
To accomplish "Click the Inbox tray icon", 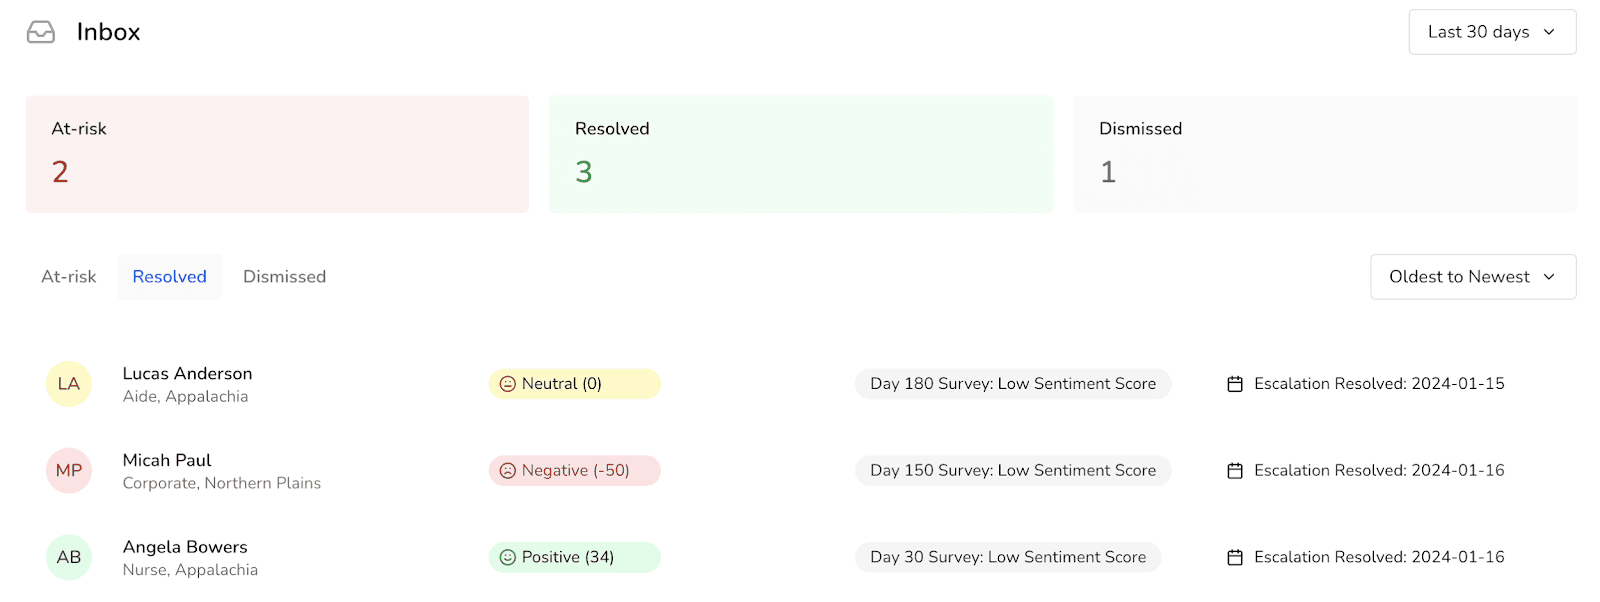I will pos(41,33).
